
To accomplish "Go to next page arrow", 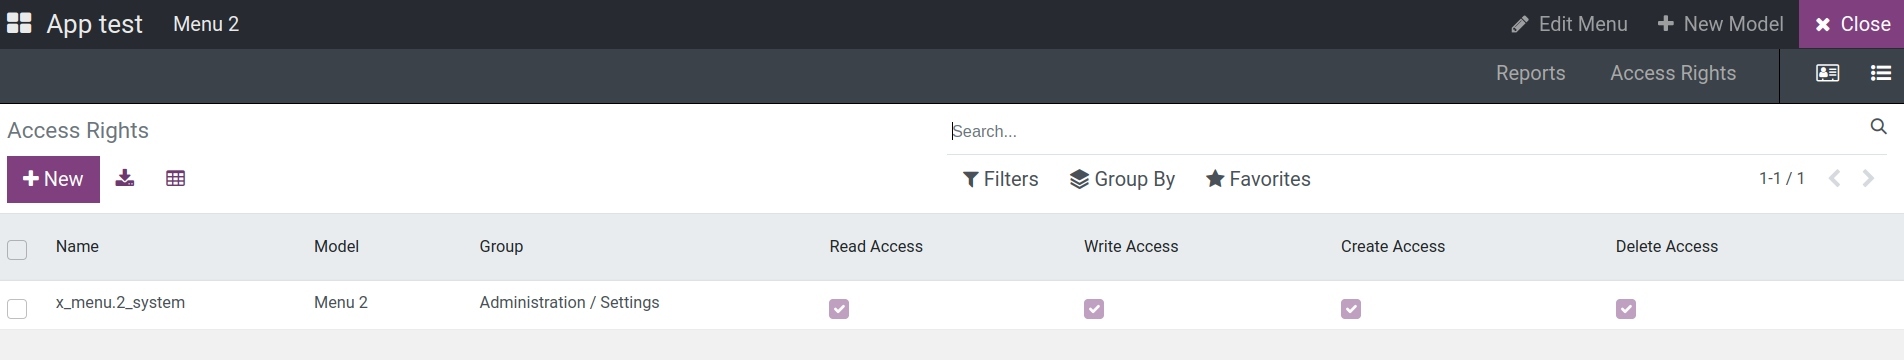I will coord(1868,178).
